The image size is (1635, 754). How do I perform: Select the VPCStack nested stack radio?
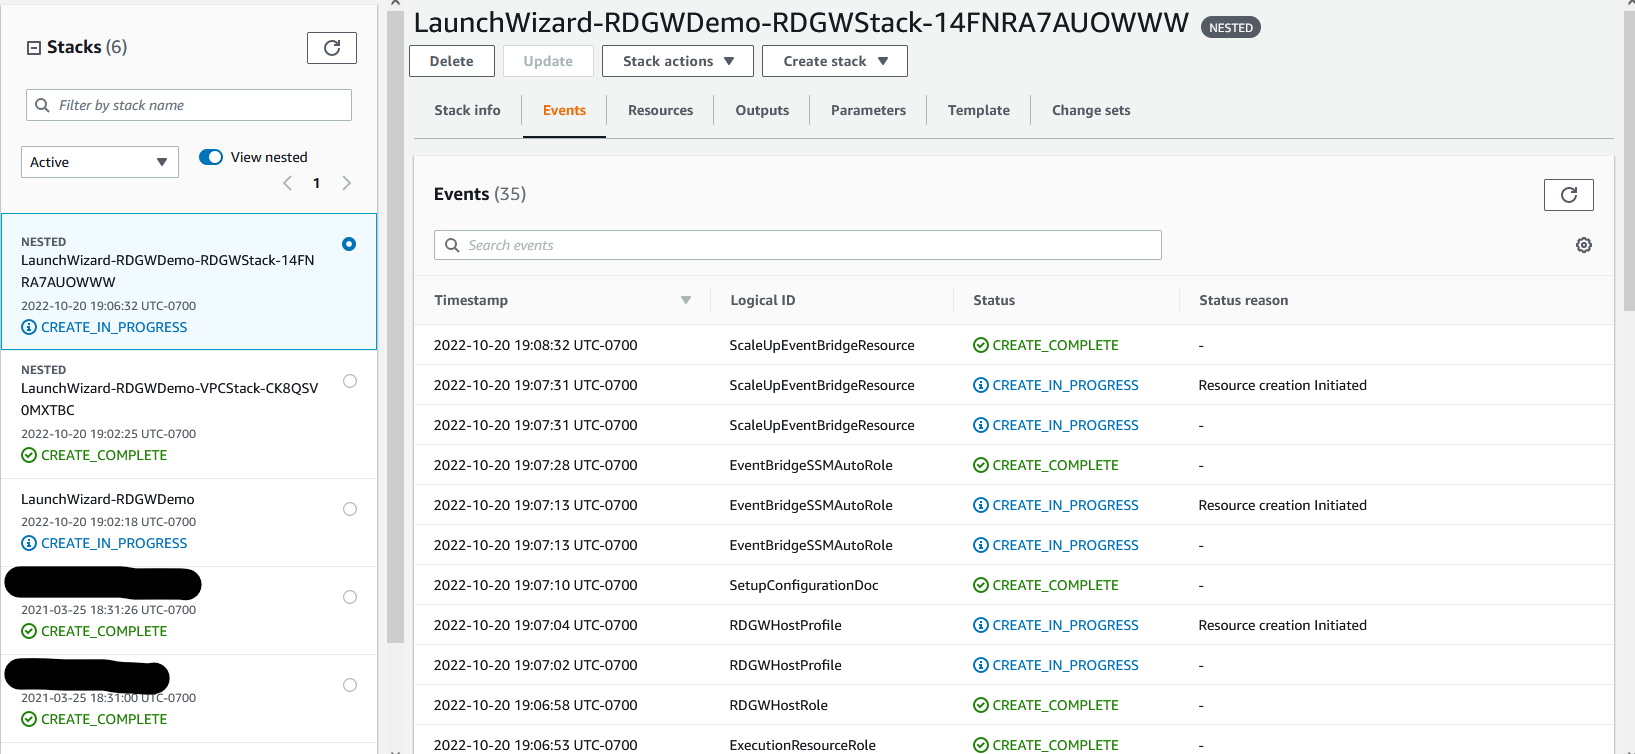349,381
